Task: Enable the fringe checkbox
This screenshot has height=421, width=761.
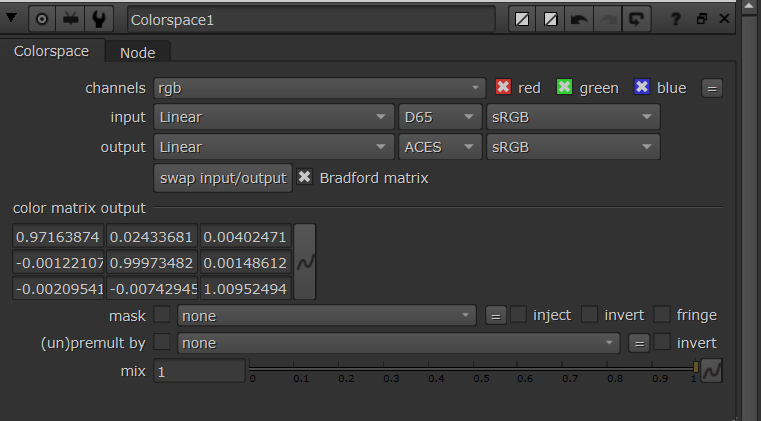Action: [662, 315]
